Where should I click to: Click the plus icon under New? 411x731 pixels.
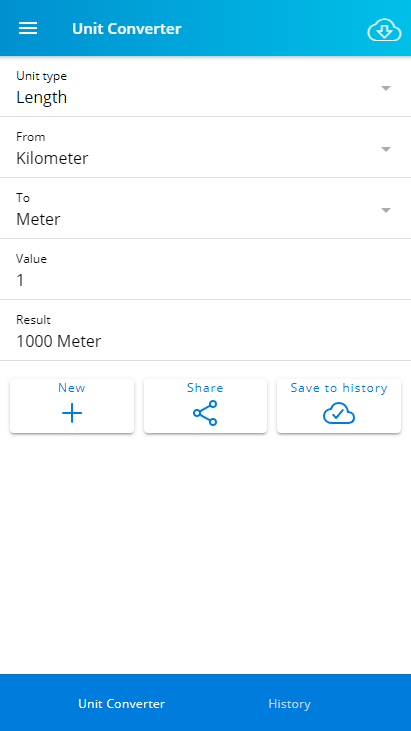(x=72, y=414)
